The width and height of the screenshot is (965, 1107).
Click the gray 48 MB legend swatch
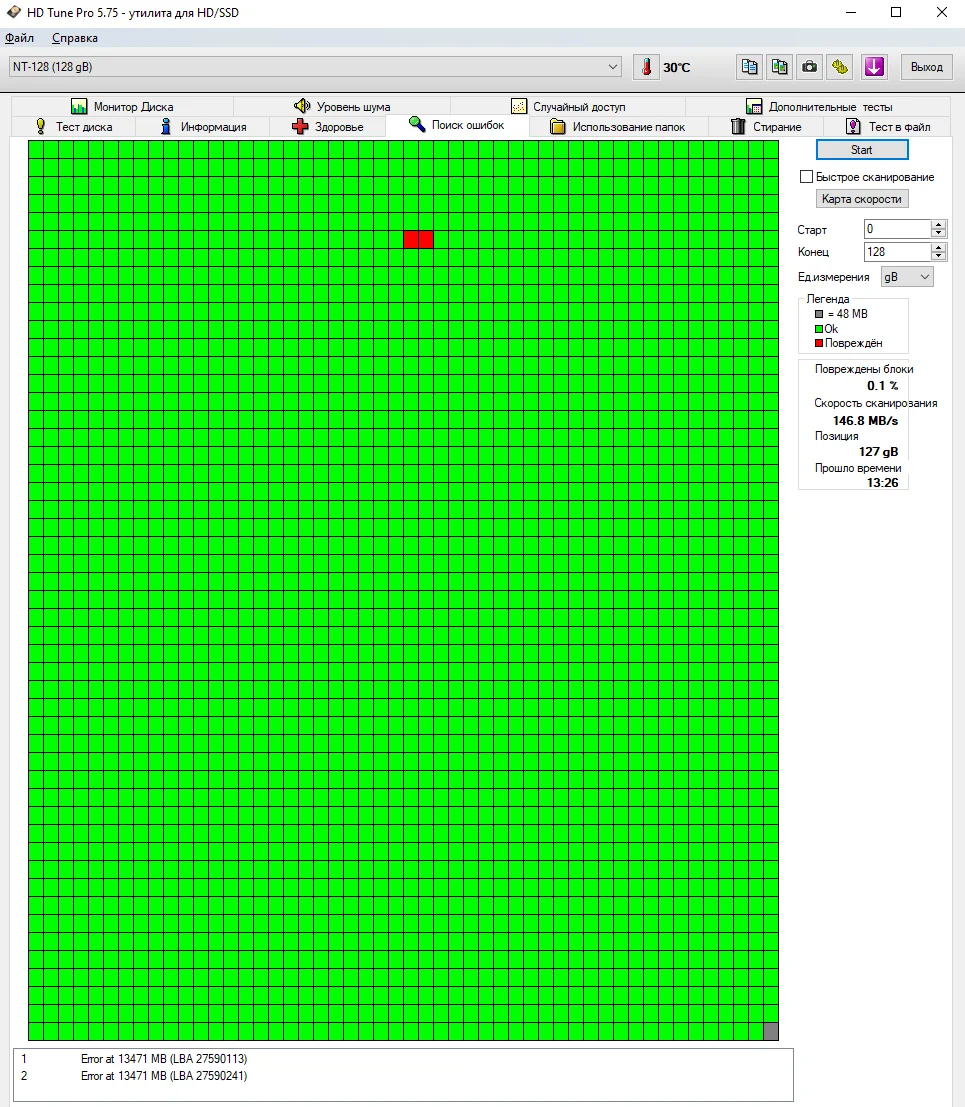[x=819, y=314]
